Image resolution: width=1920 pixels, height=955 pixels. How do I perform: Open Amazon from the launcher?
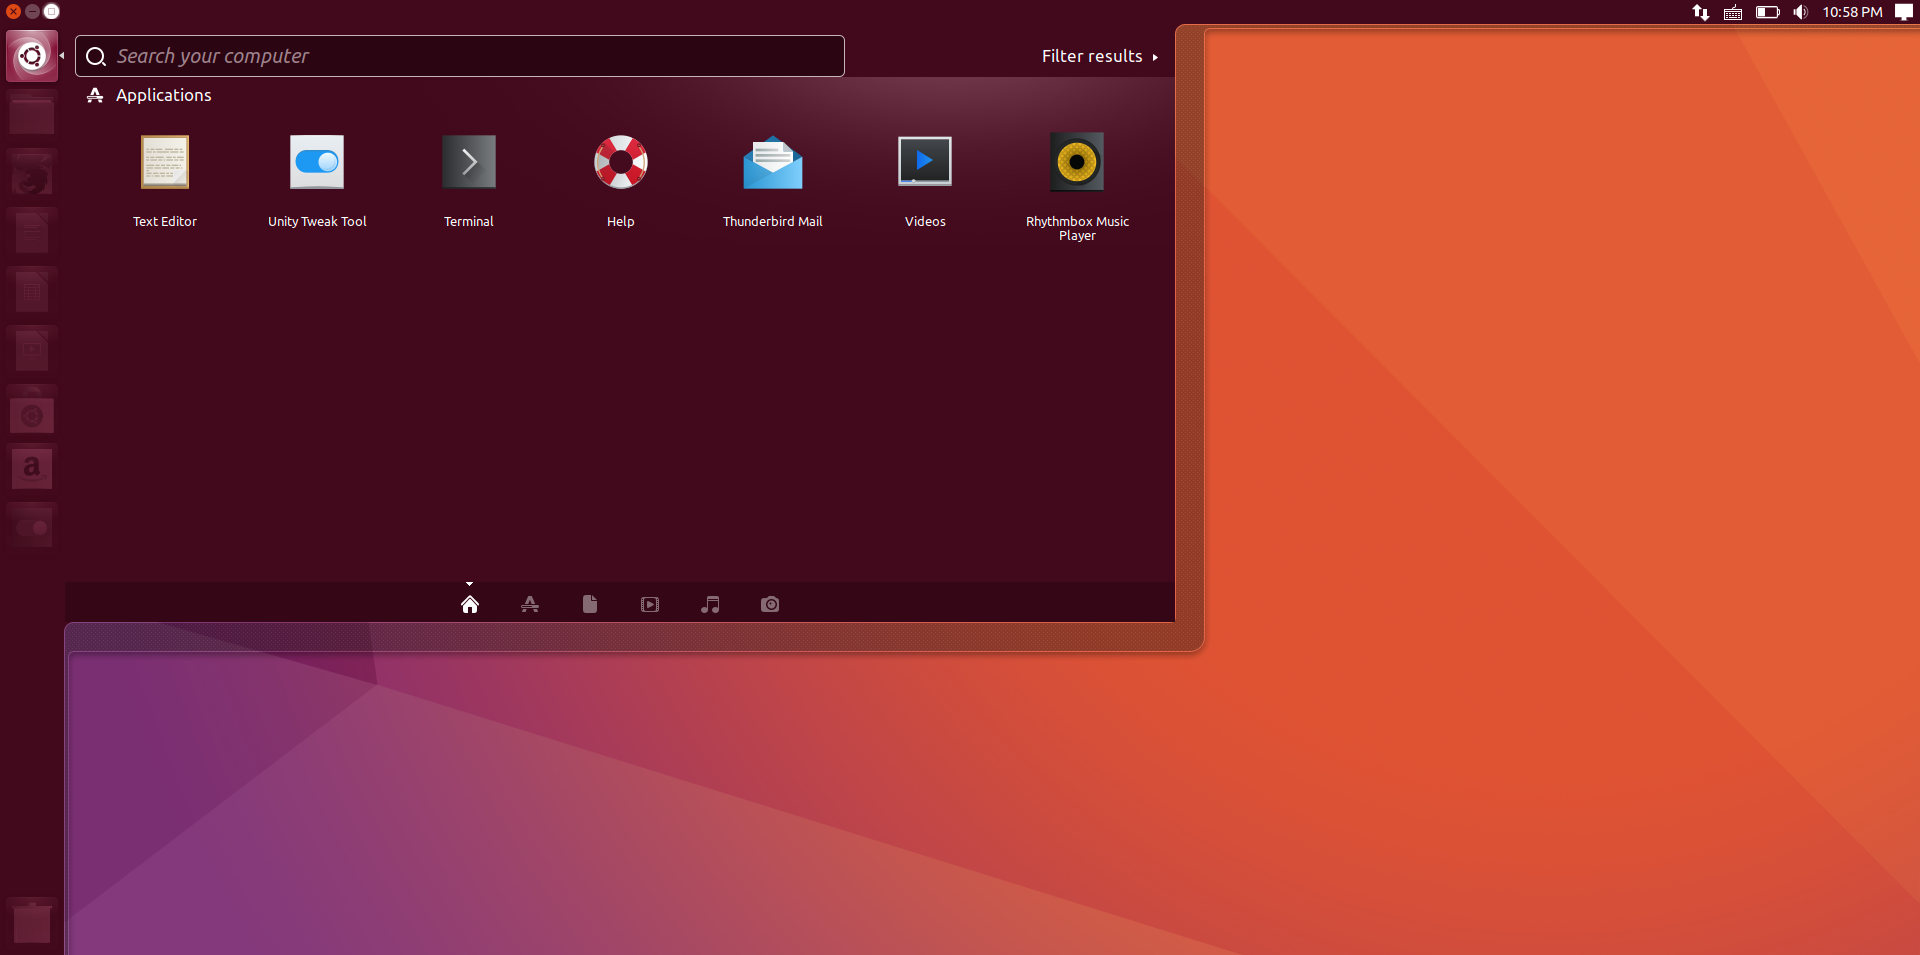pos(32,469)
